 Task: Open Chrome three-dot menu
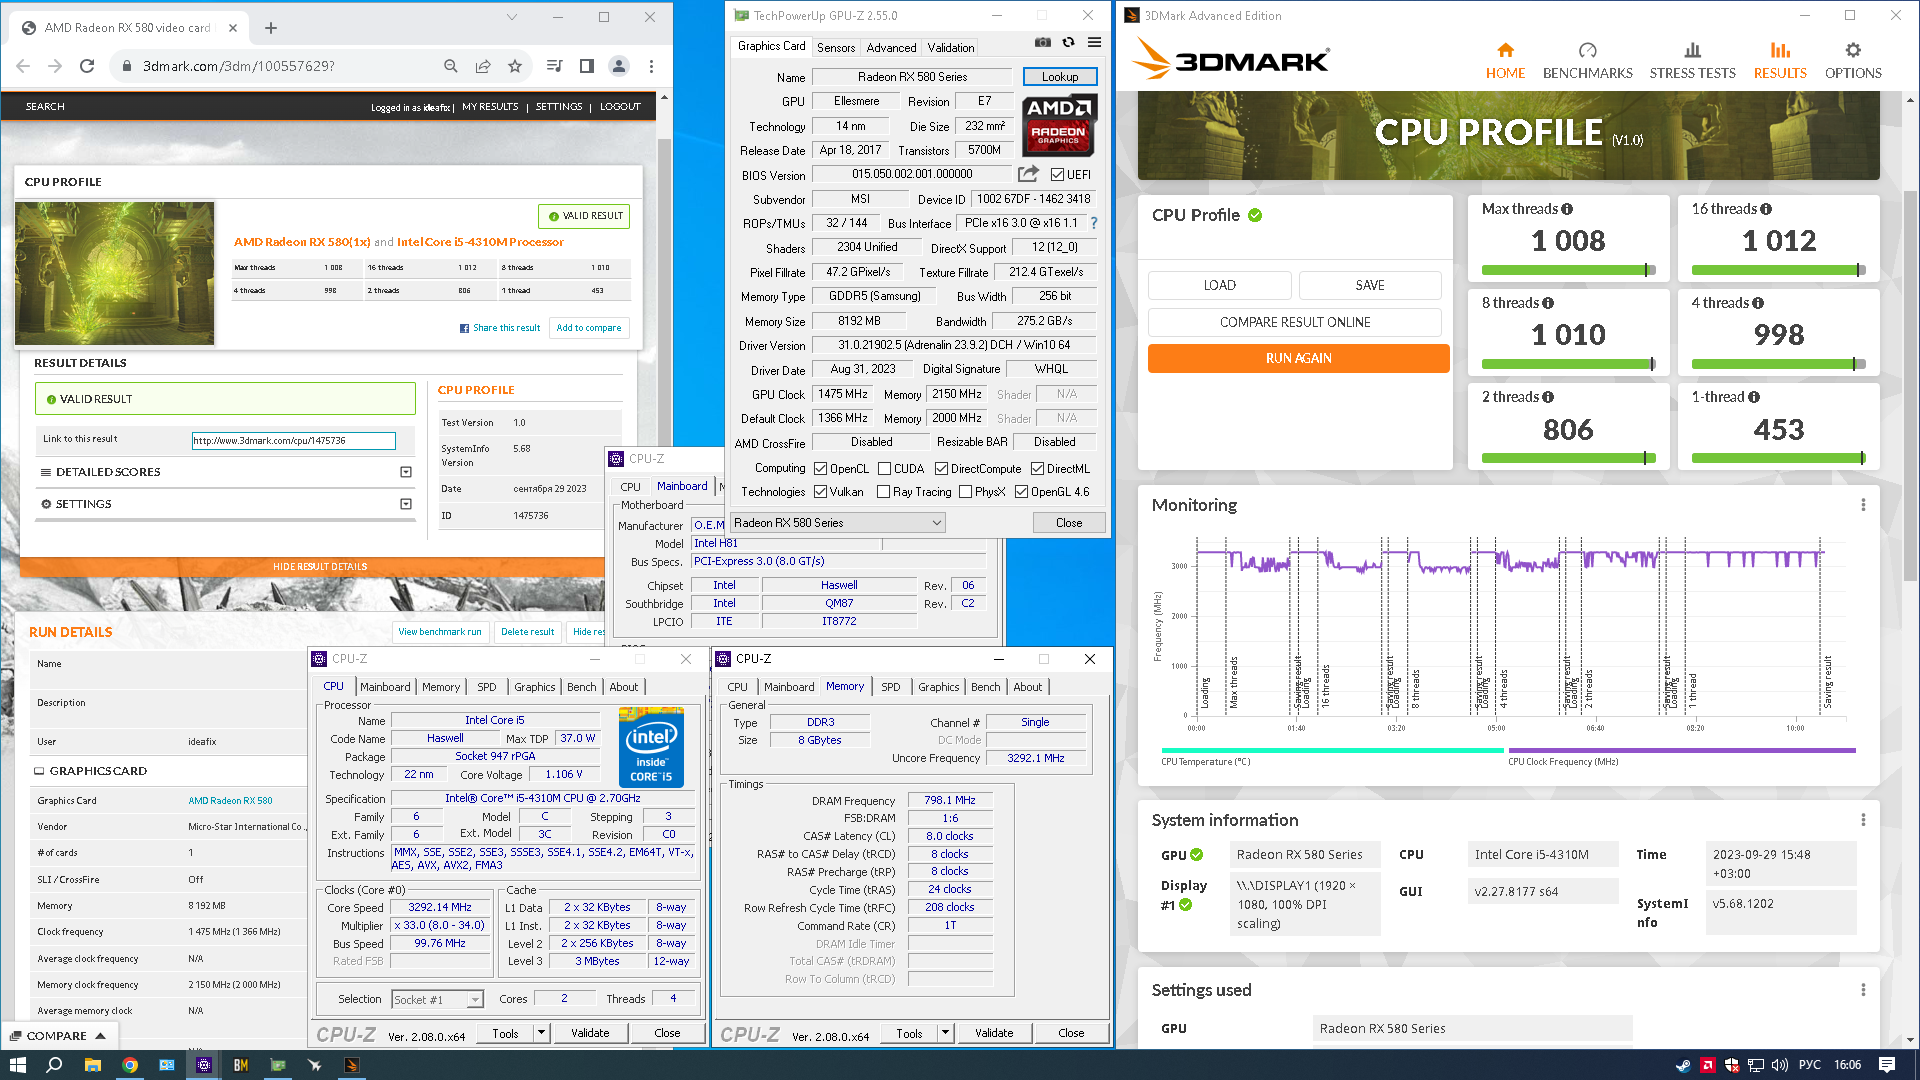coord(651,66)
